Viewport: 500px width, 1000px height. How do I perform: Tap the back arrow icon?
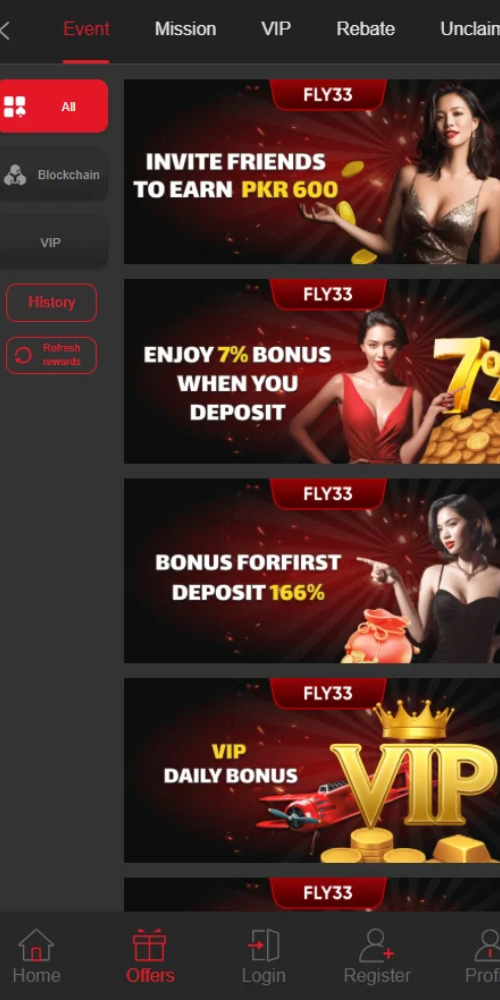coord(5,29)
